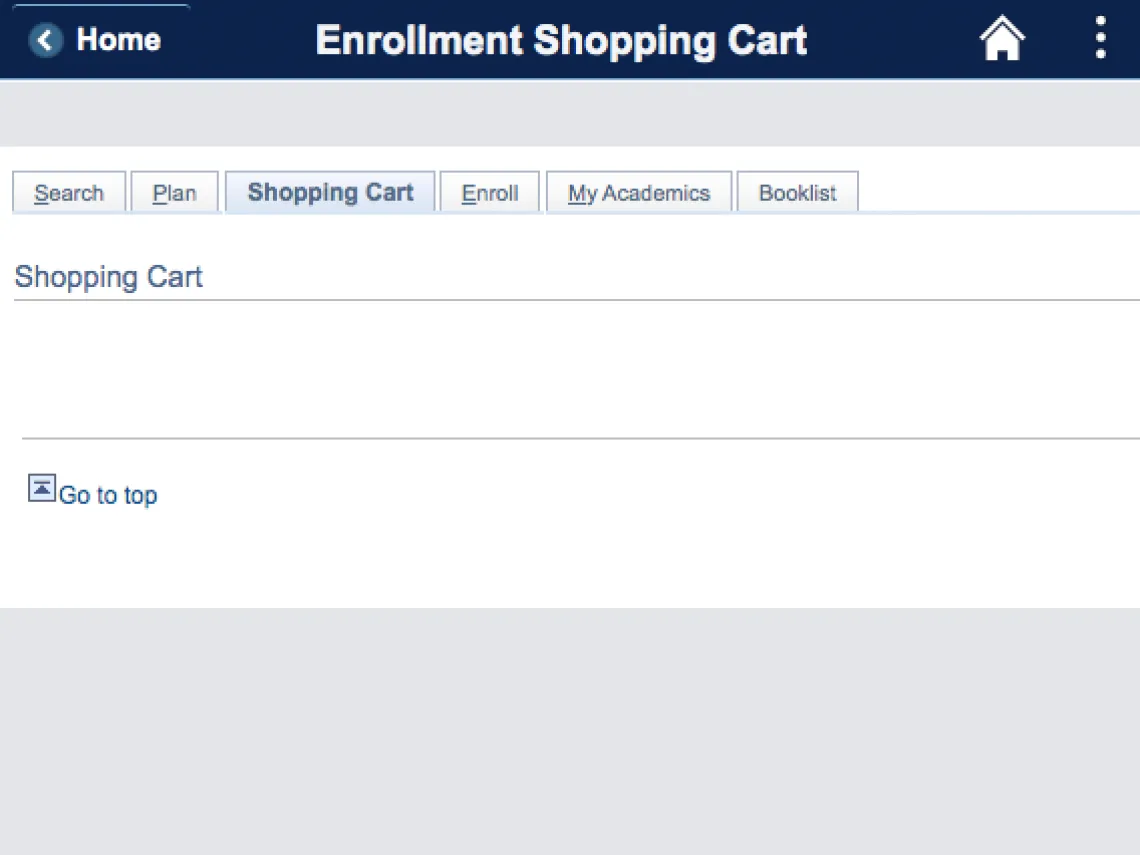This screenshot has width=1140, height=855.
Task: Click the Shopping Cart section heading
Action: (109, 277)
